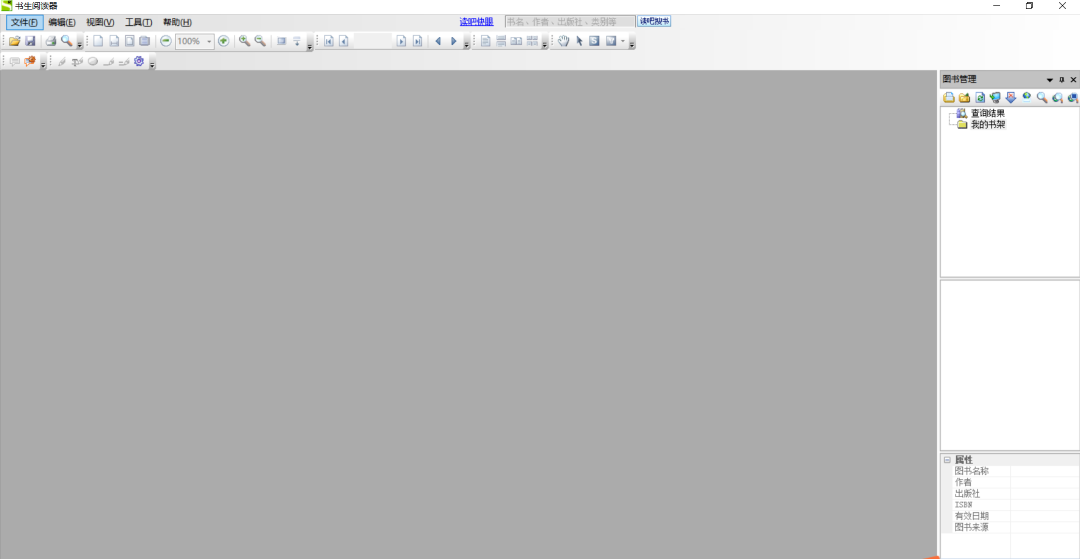1080x559 pixels.
Task: Click globe magnifier search icon in 图书管理
Action: pyautogui.click(x=1057, y=98)
